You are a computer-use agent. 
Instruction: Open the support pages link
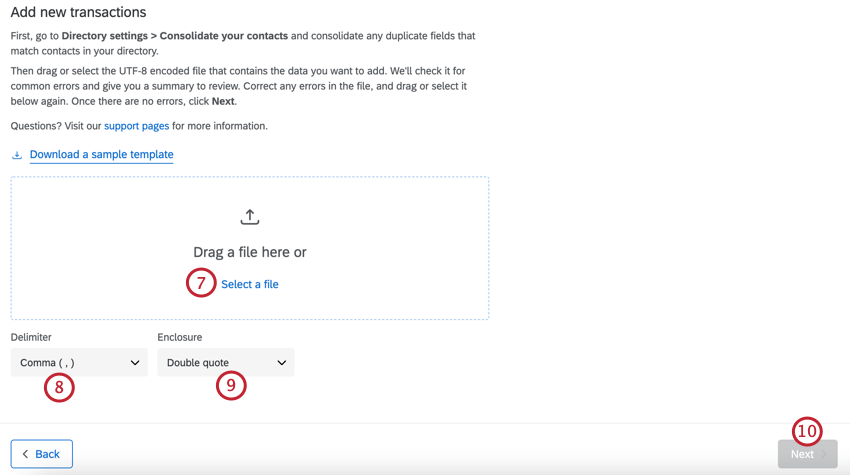click(x=136, y=126)
